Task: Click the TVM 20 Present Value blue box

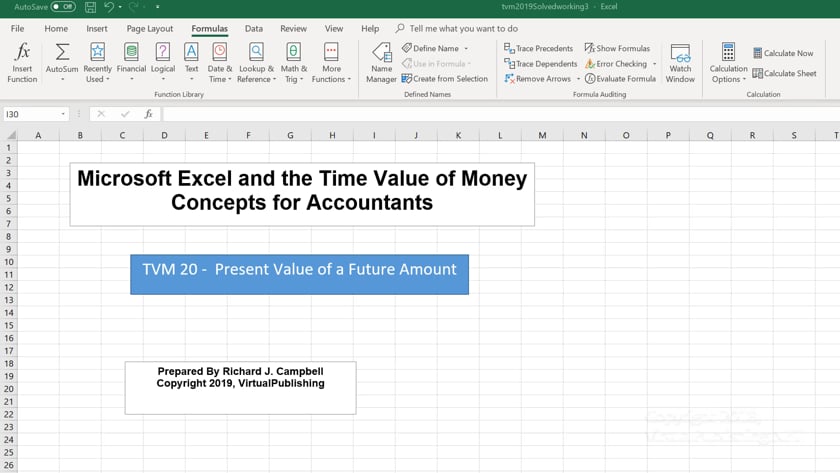Action: coord(299,274)
